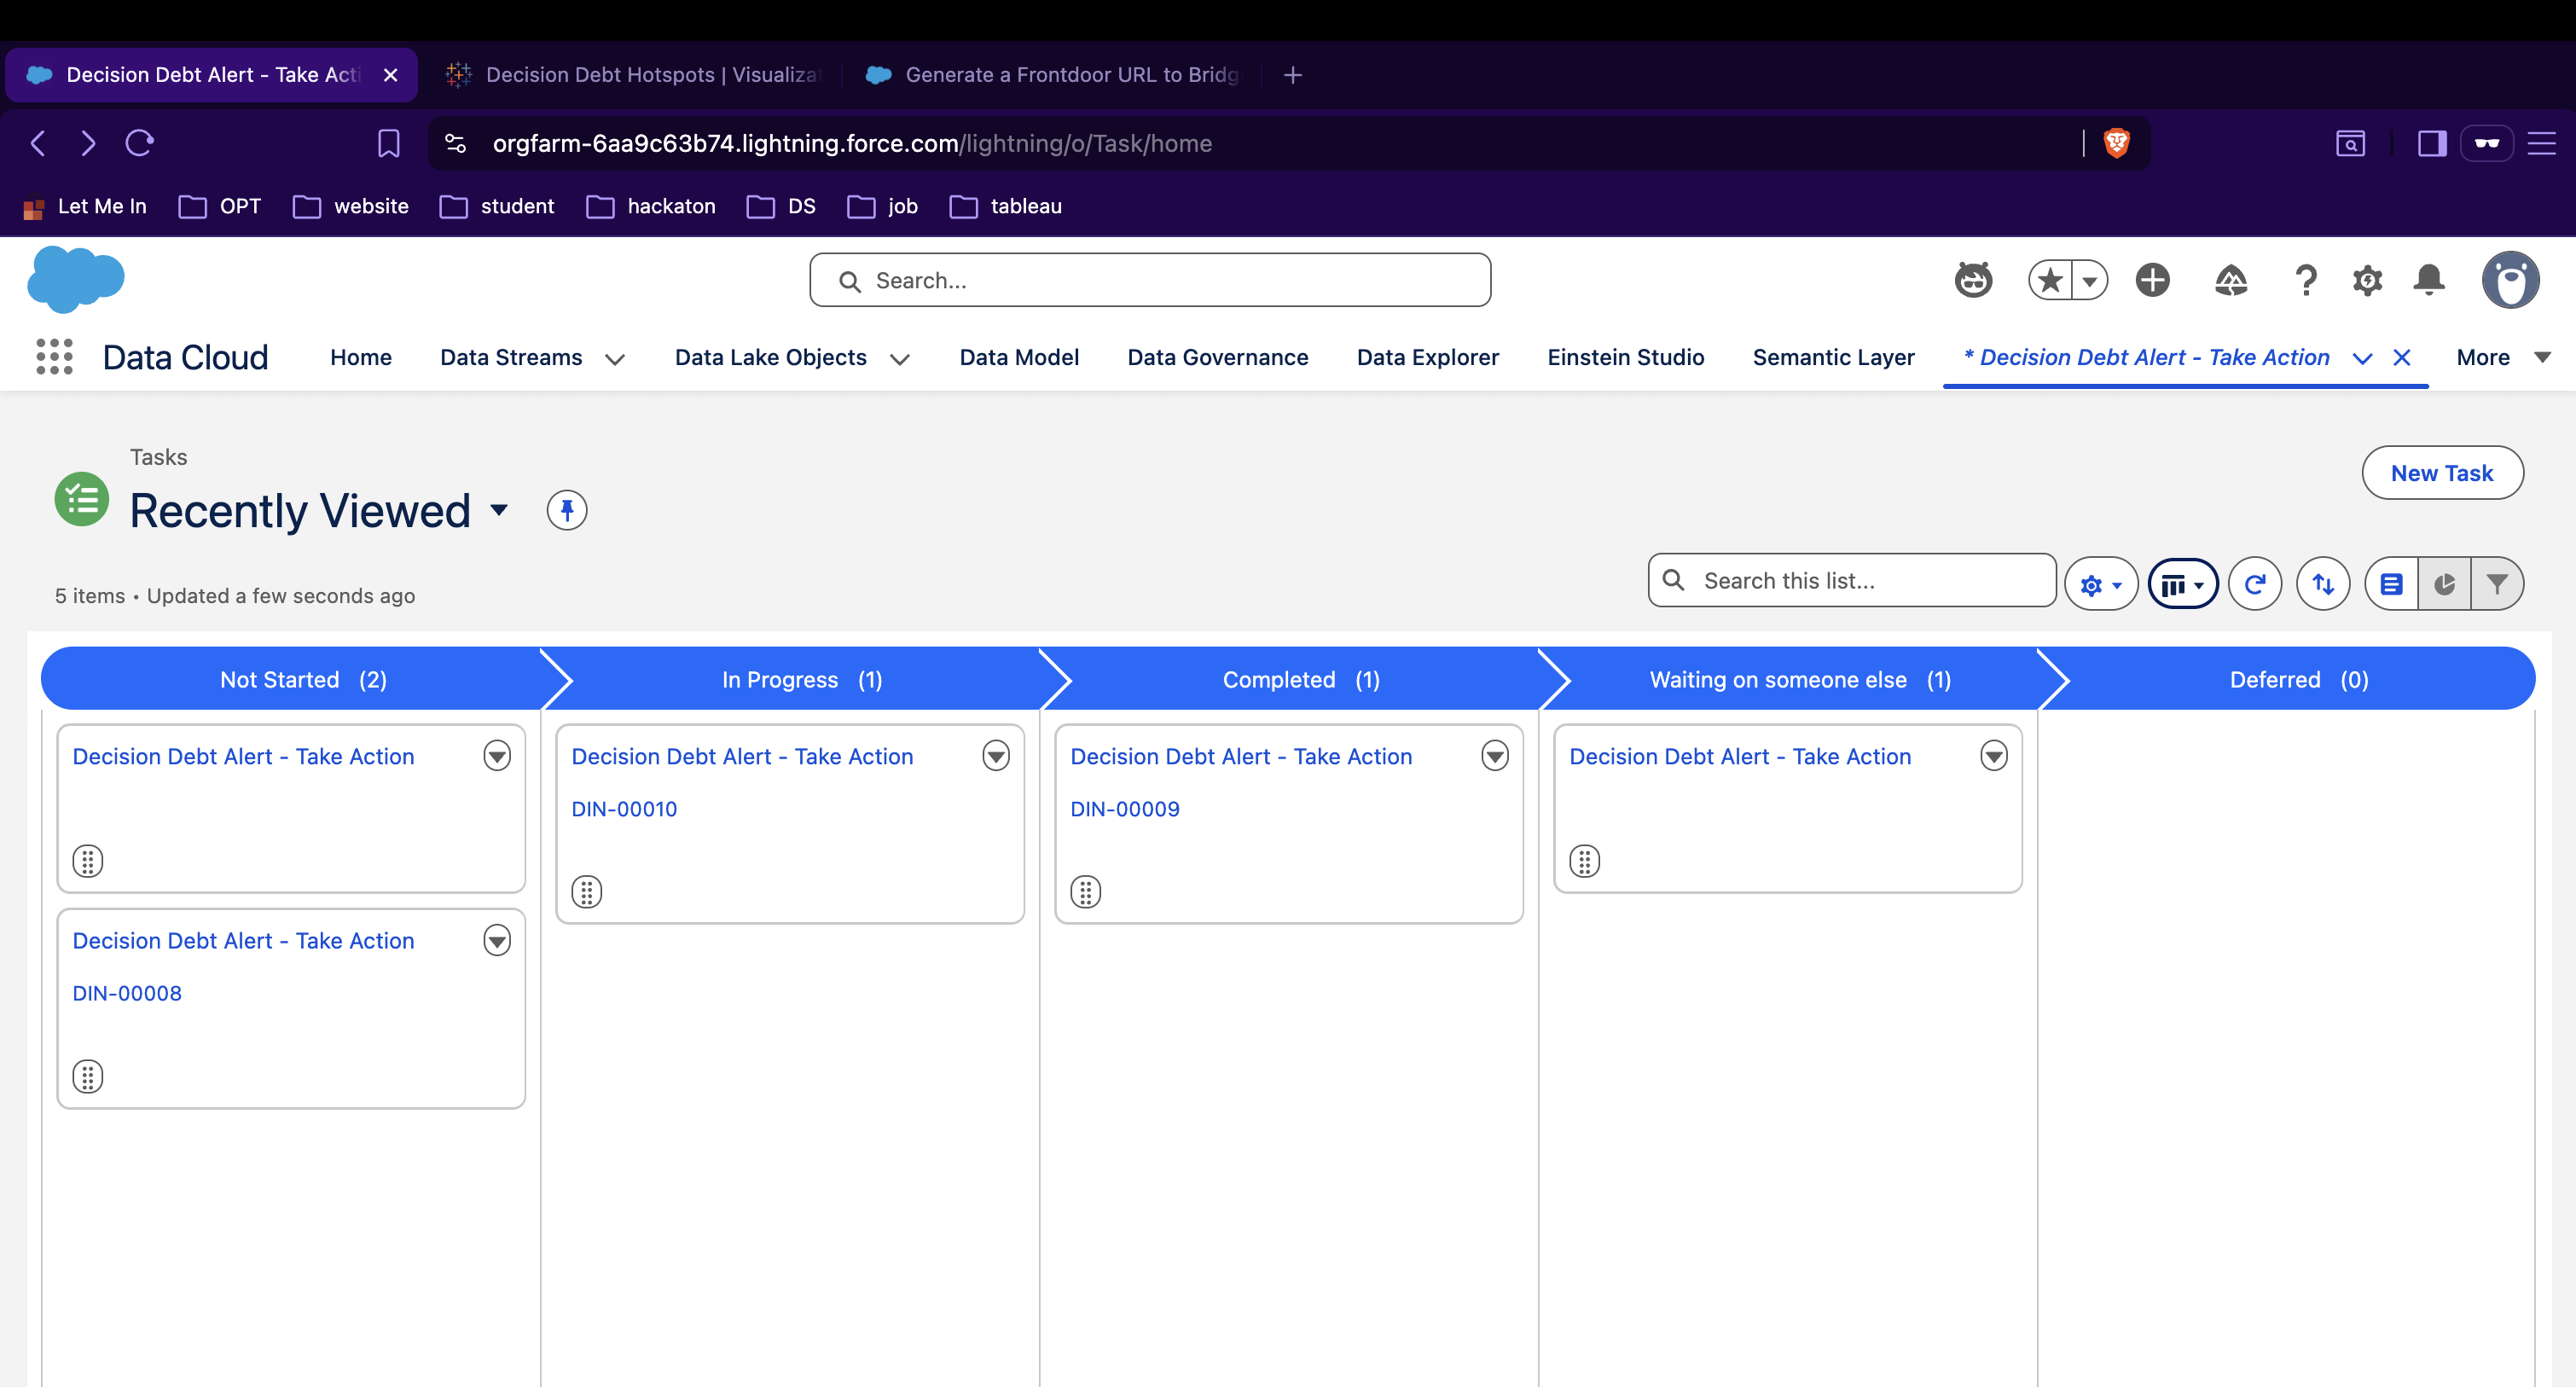Pin the Recently Viewed list view

pos(566,511)
